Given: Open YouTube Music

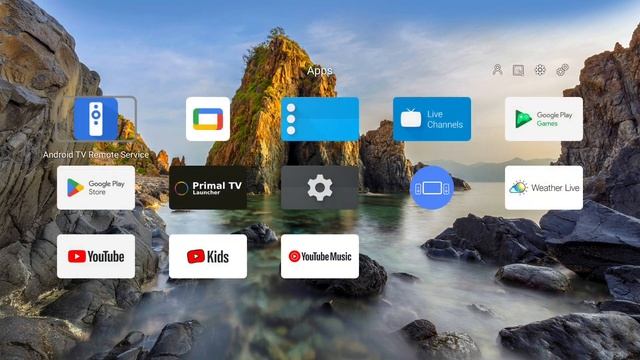Looking at the screenshot, I should coord(320,256).
